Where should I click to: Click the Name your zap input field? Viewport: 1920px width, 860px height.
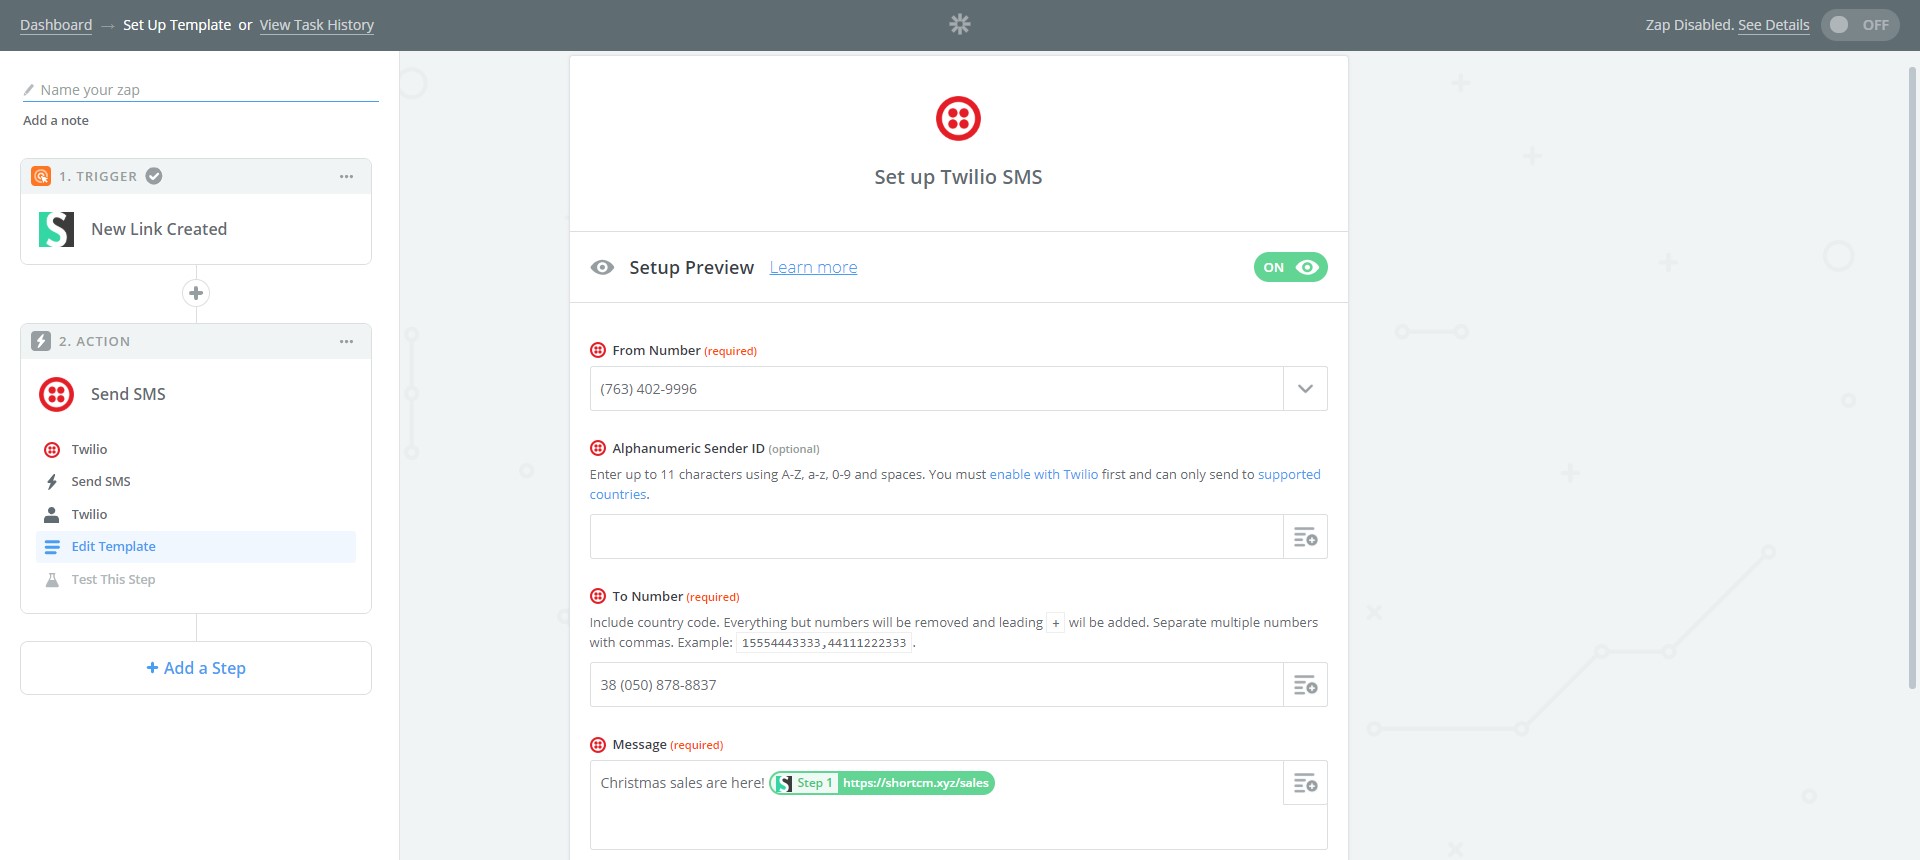tap(200, 89)
